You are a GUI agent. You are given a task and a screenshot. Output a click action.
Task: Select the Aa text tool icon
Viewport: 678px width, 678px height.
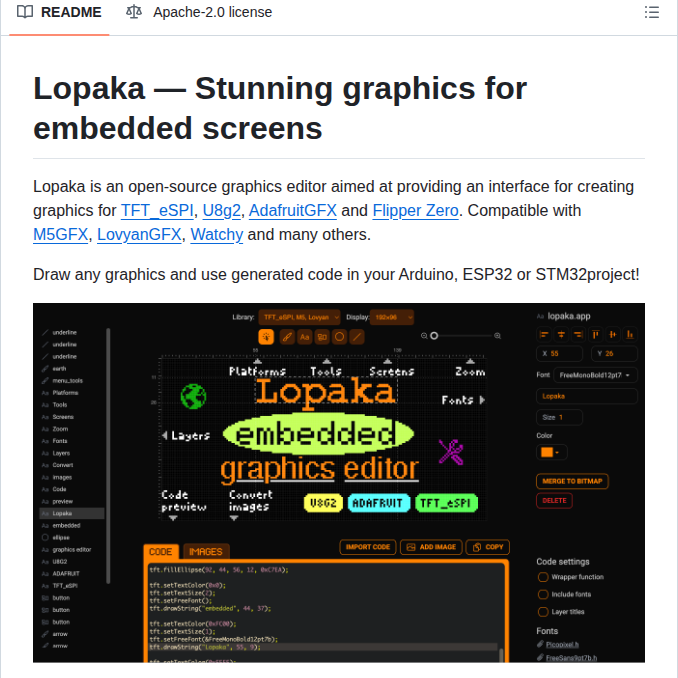(x=304, y=337)
